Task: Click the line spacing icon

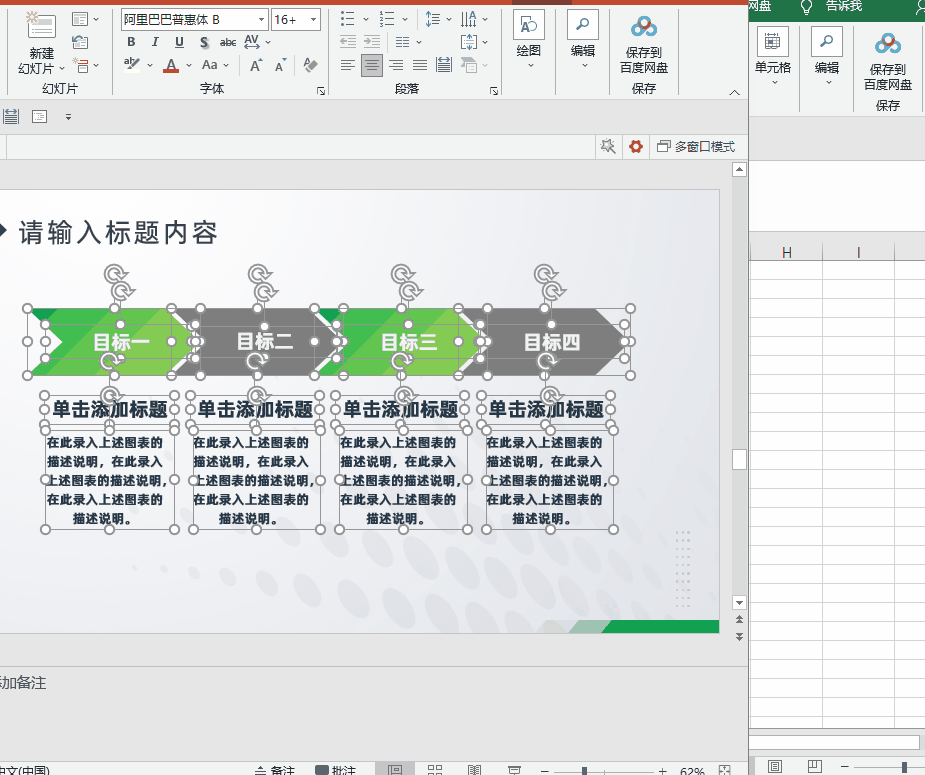Action: pos(432,19)
